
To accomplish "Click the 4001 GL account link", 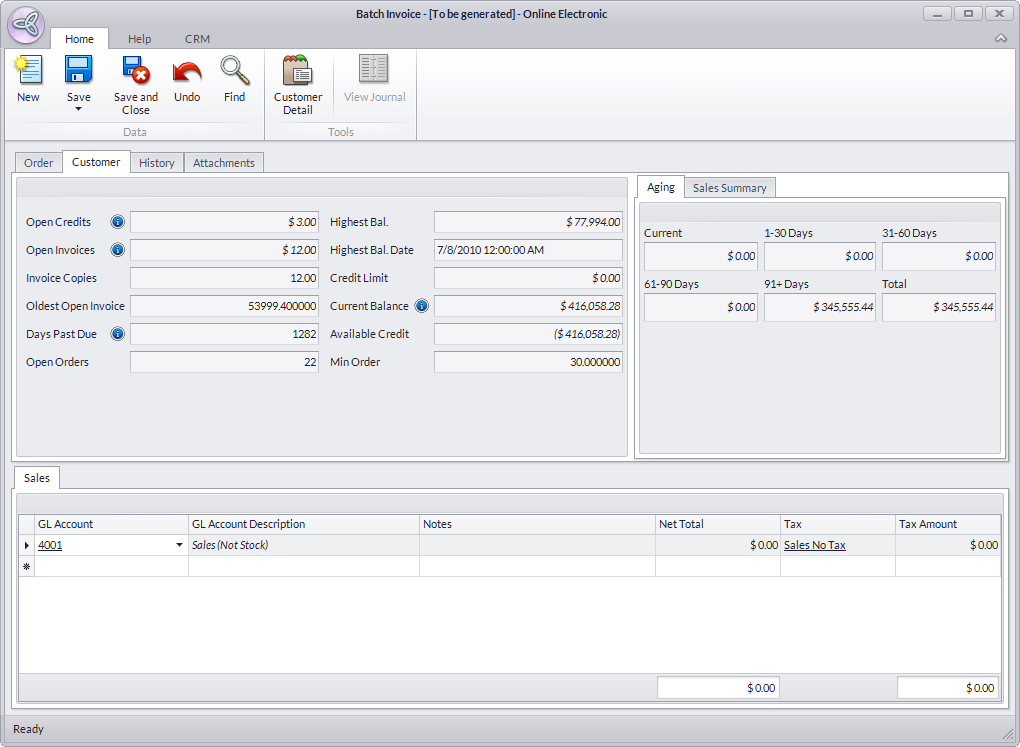I will pyautogui.click(x=50, y=545).
